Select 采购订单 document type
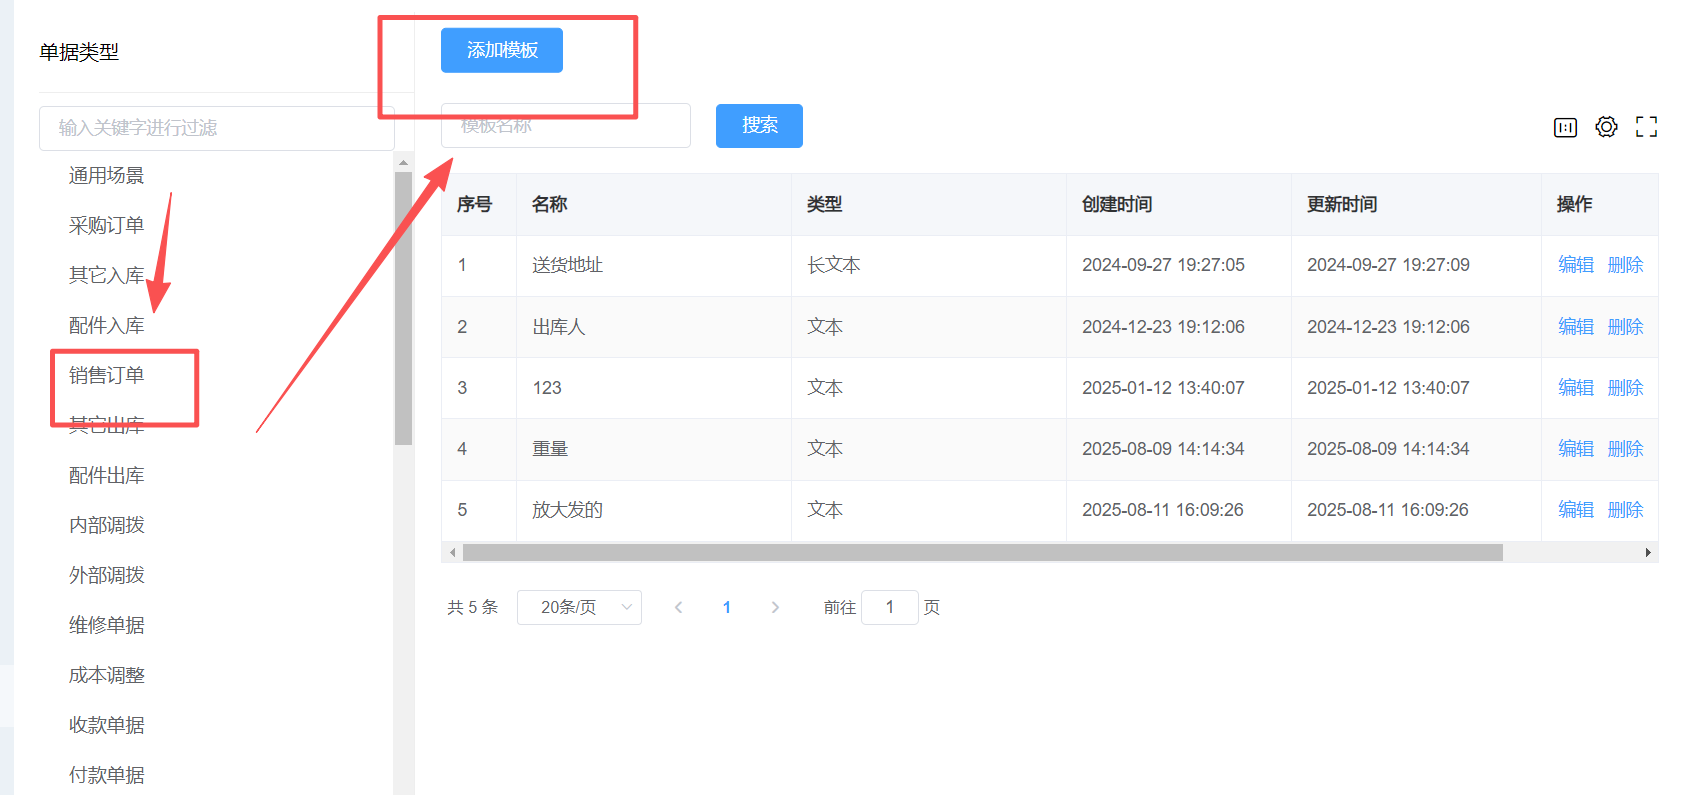 [107, 226]
